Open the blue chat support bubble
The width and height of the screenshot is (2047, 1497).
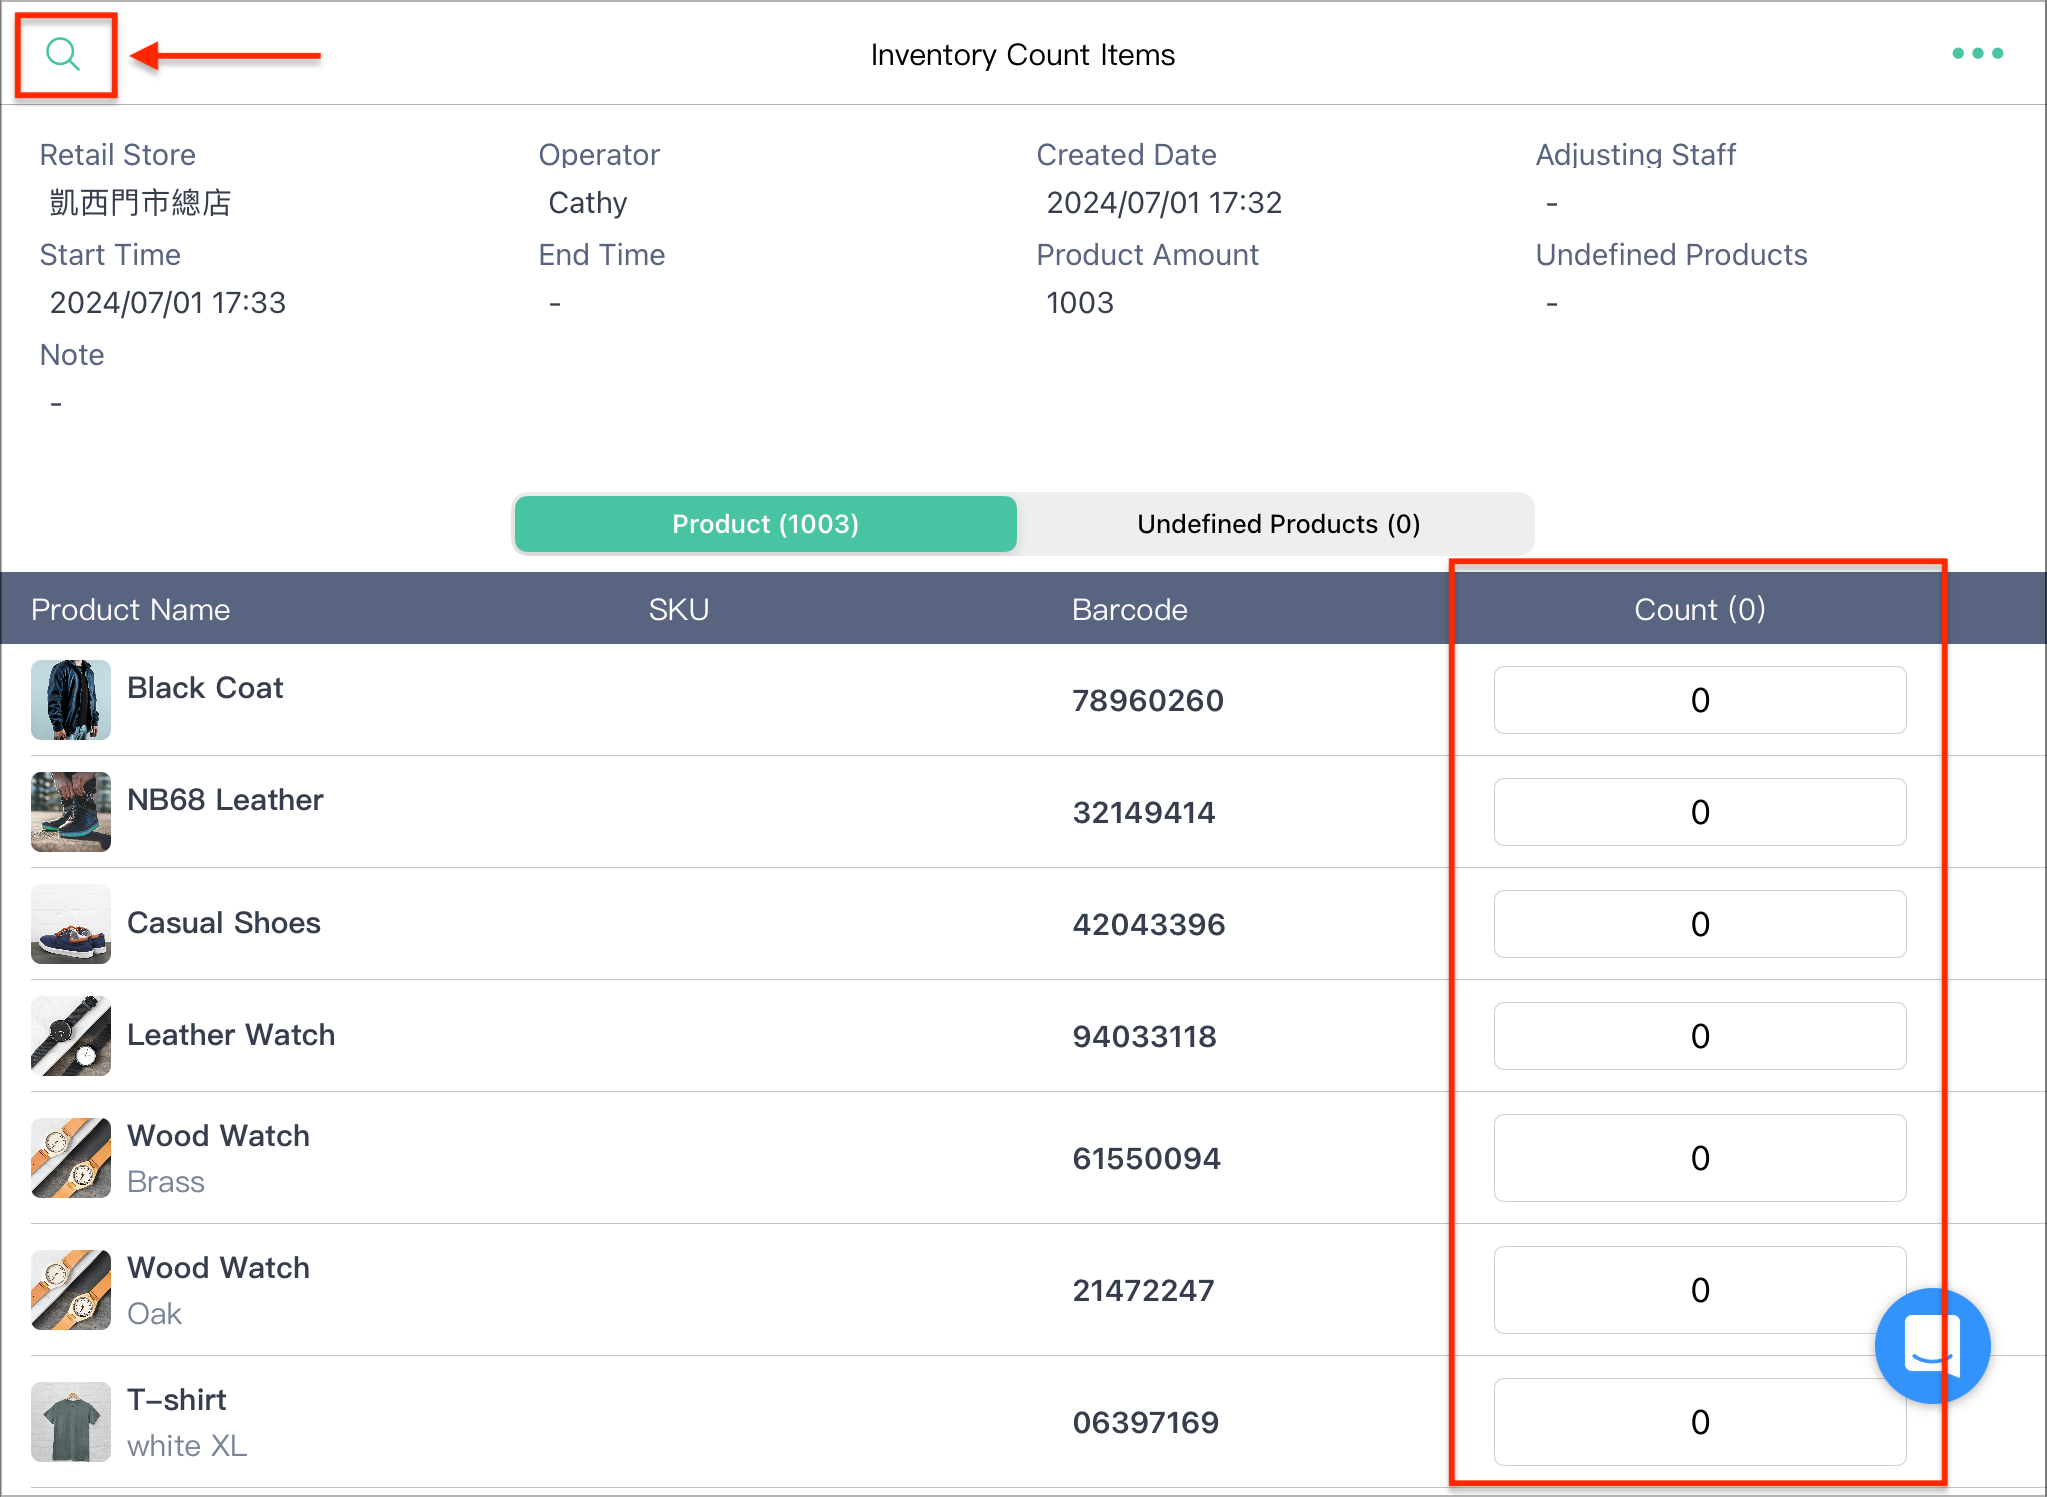1932,1345
